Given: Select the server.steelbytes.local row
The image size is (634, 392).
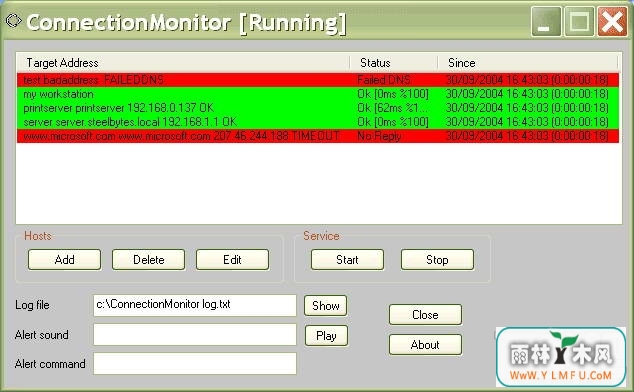Looking at the screenshot, I should 318,122.
